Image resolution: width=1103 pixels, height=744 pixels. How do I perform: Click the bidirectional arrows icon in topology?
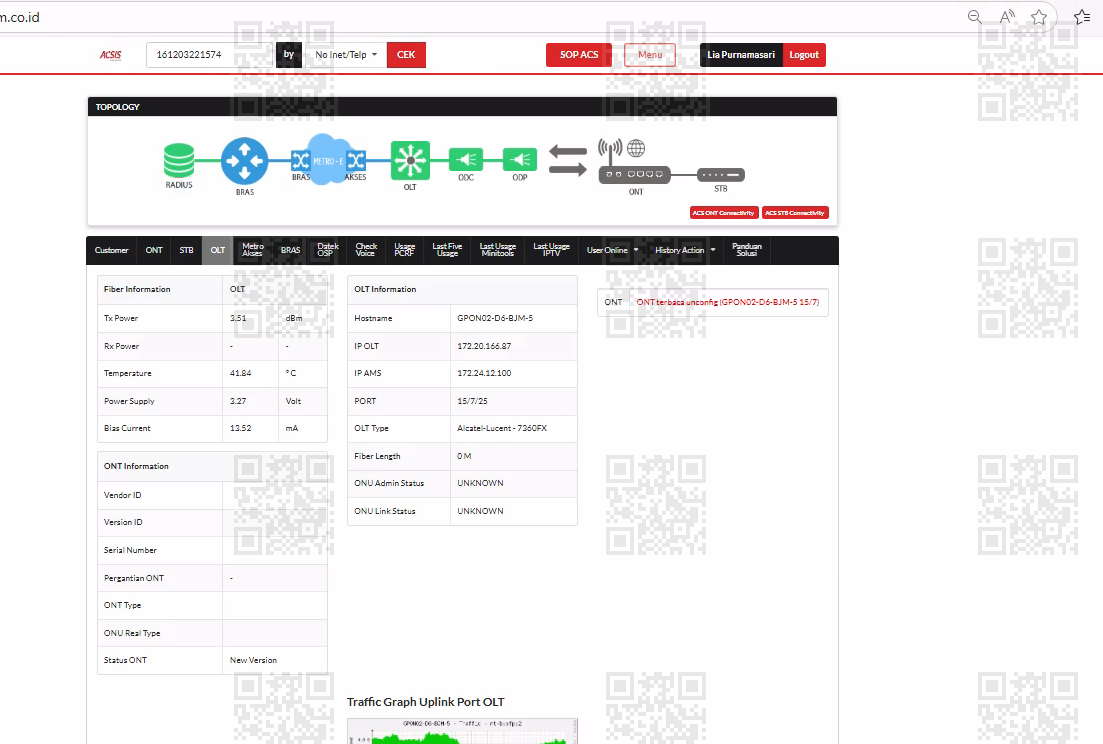click(x=568, y=160)
